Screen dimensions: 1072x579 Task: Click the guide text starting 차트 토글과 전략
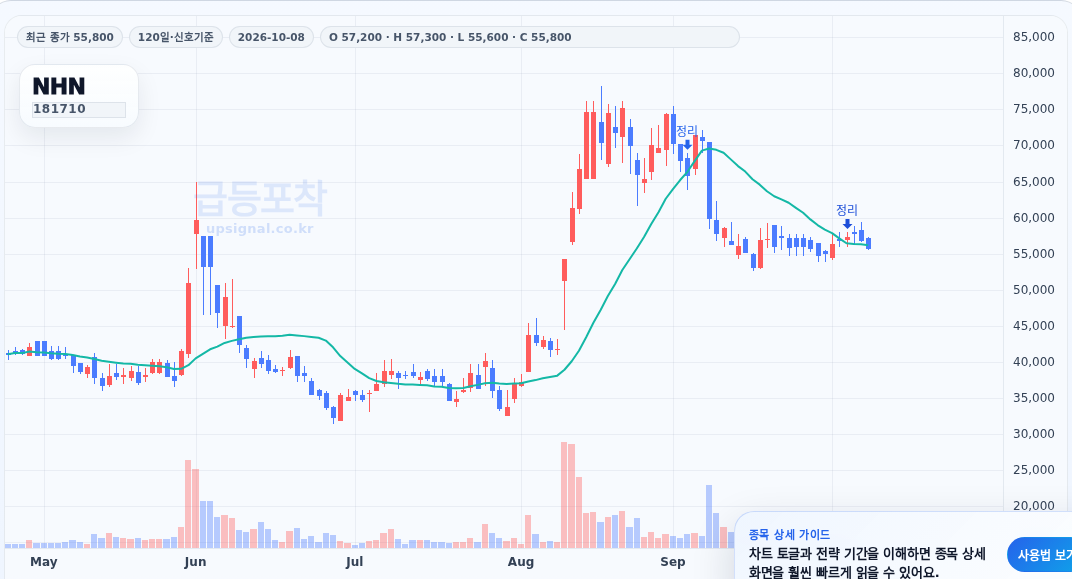tap(867, 563)
